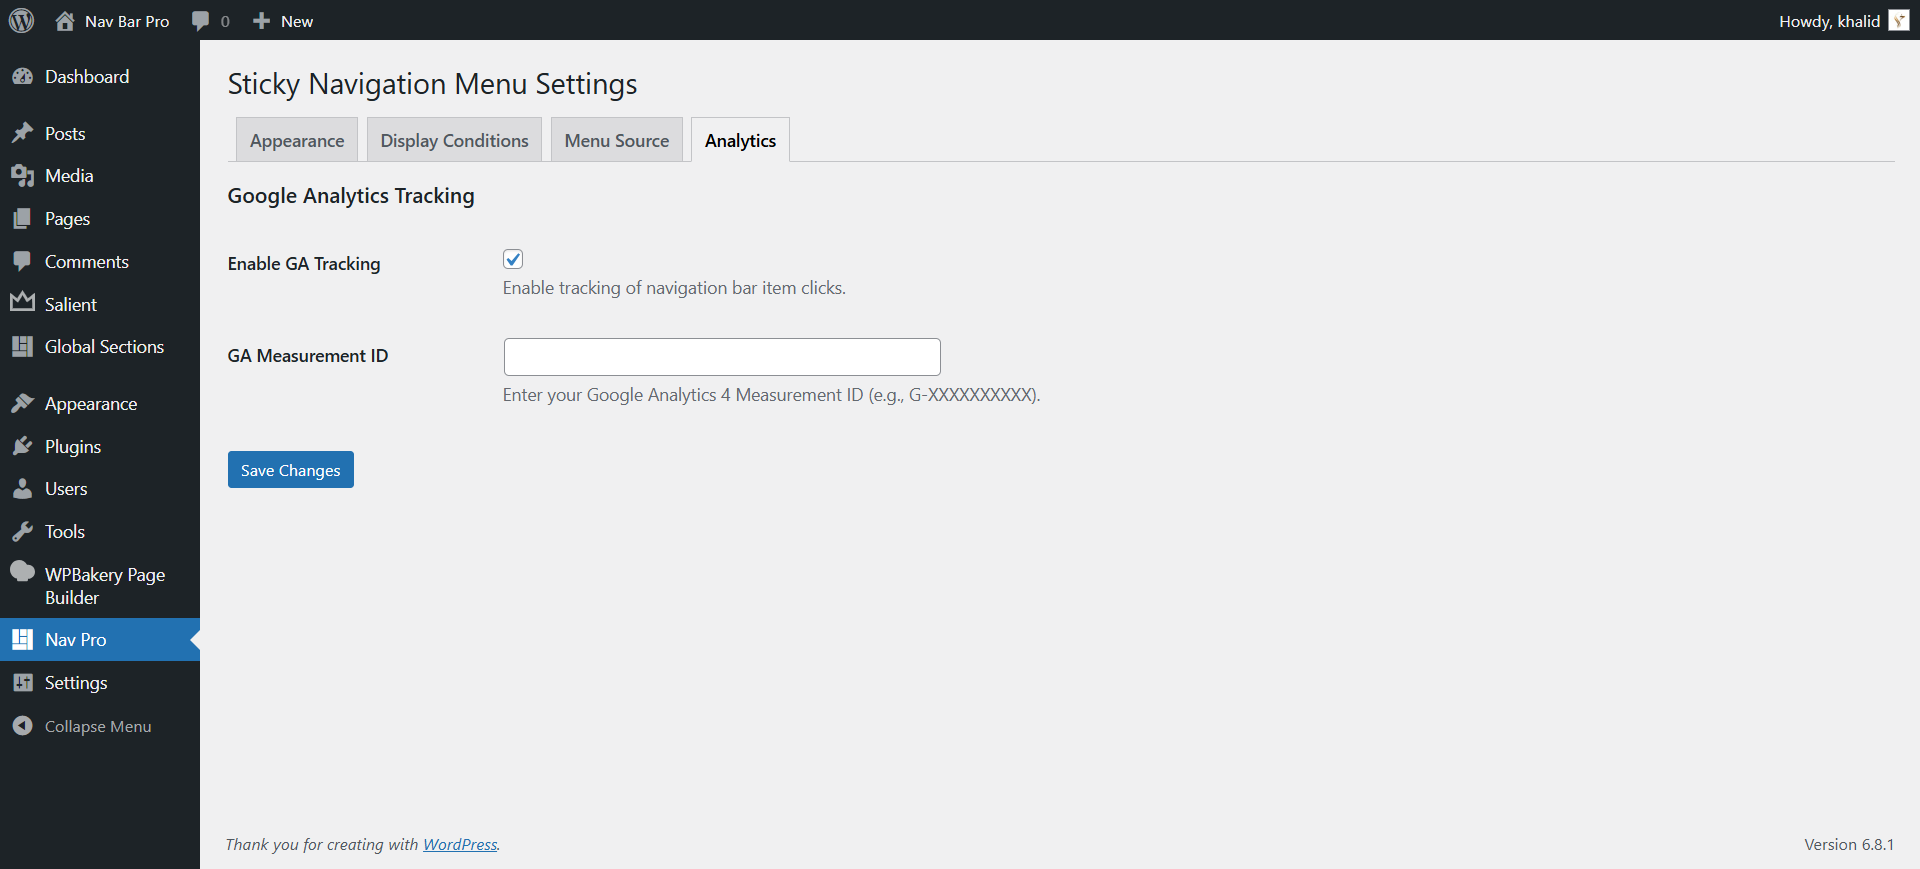Click the home icon beside Nav Bar Pro

coord(65,21)
